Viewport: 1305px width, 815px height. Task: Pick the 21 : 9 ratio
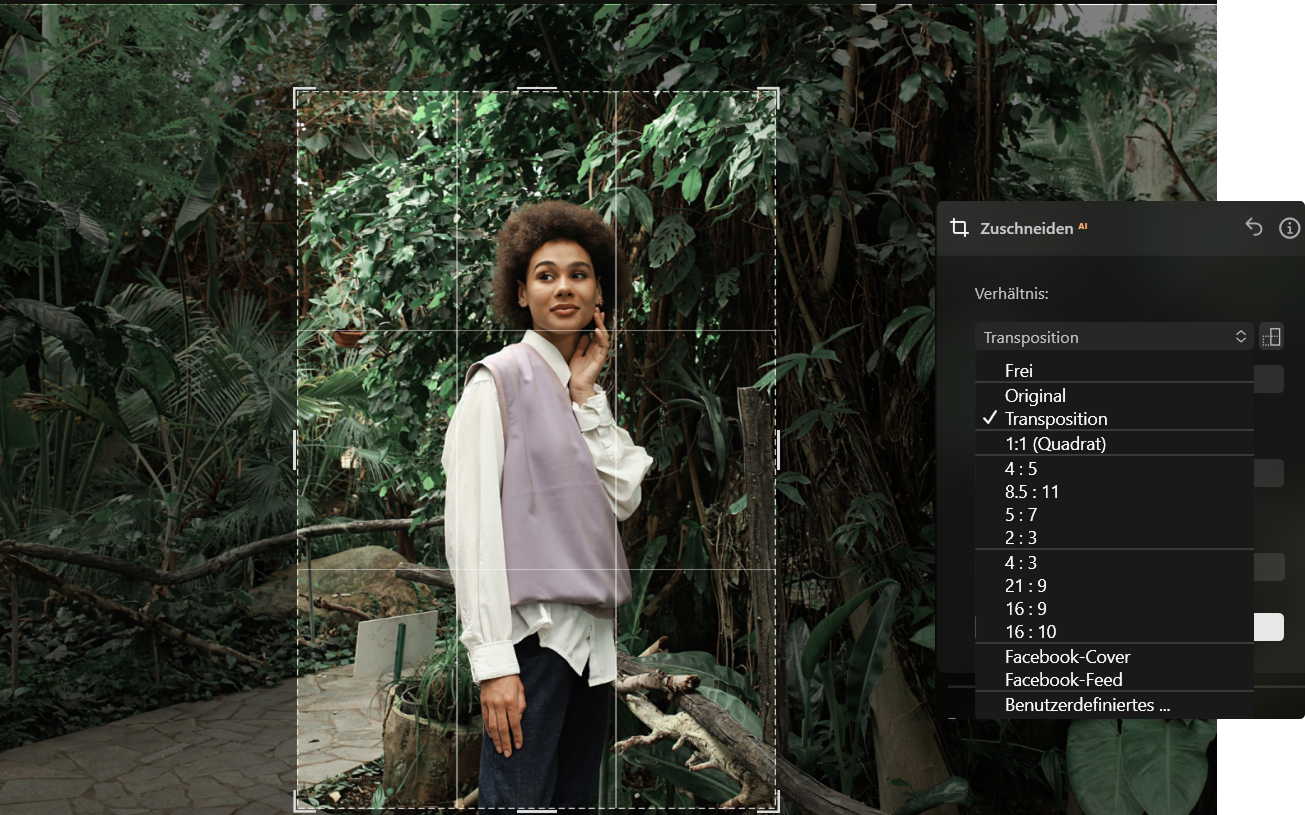(1114, 586)
